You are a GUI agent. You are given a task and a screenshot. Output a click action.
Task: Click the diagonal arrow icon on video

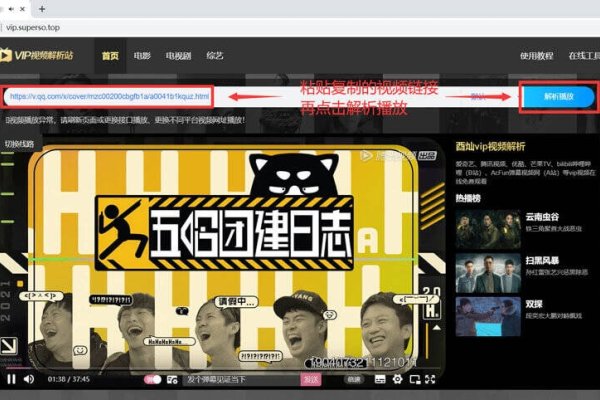pos(9,346)
